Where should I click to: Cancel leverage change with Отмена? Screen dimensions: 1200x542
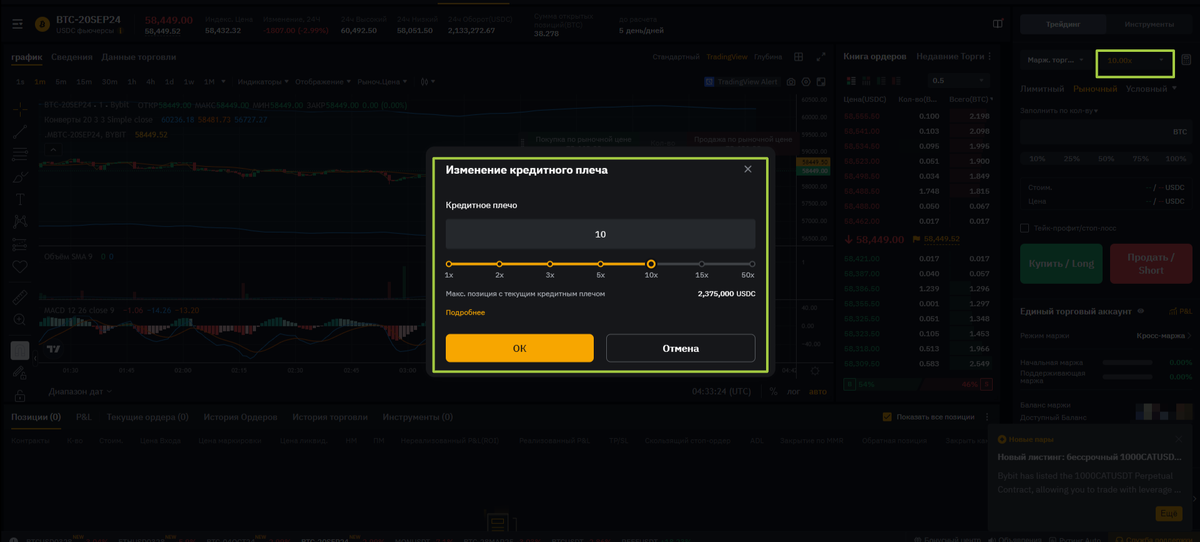(x=680, y=348)
